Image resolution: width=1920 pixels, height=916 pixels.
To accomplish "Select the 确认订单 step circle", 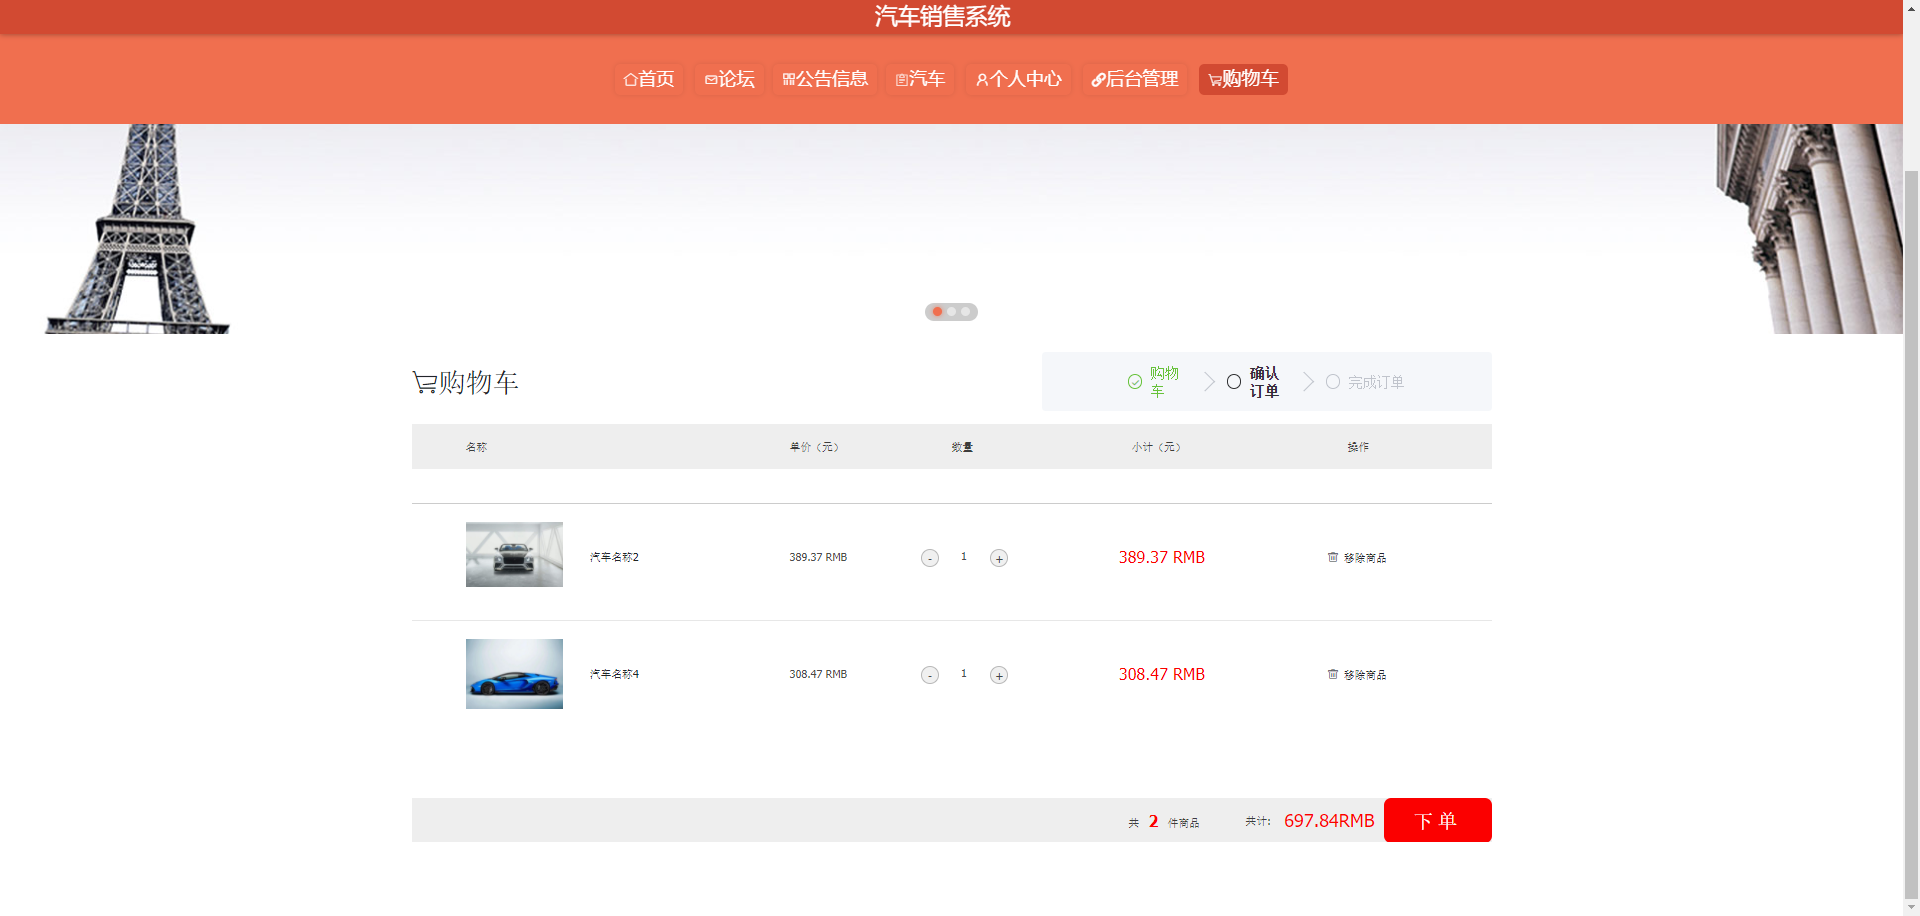I will coord(1234,382).
